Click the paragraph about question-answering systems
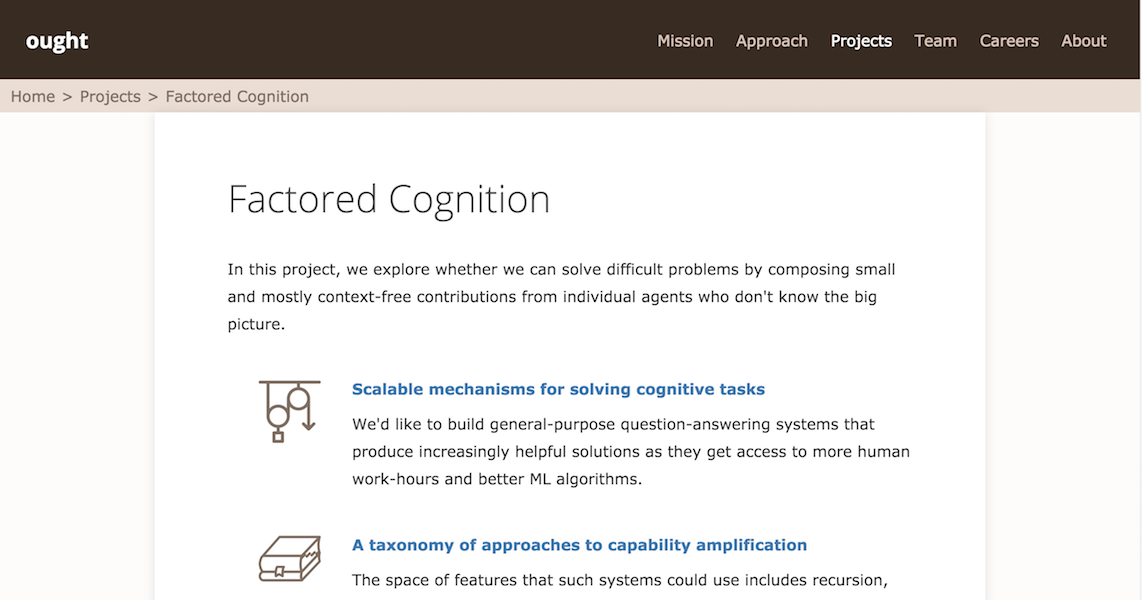 click(631, 451)
